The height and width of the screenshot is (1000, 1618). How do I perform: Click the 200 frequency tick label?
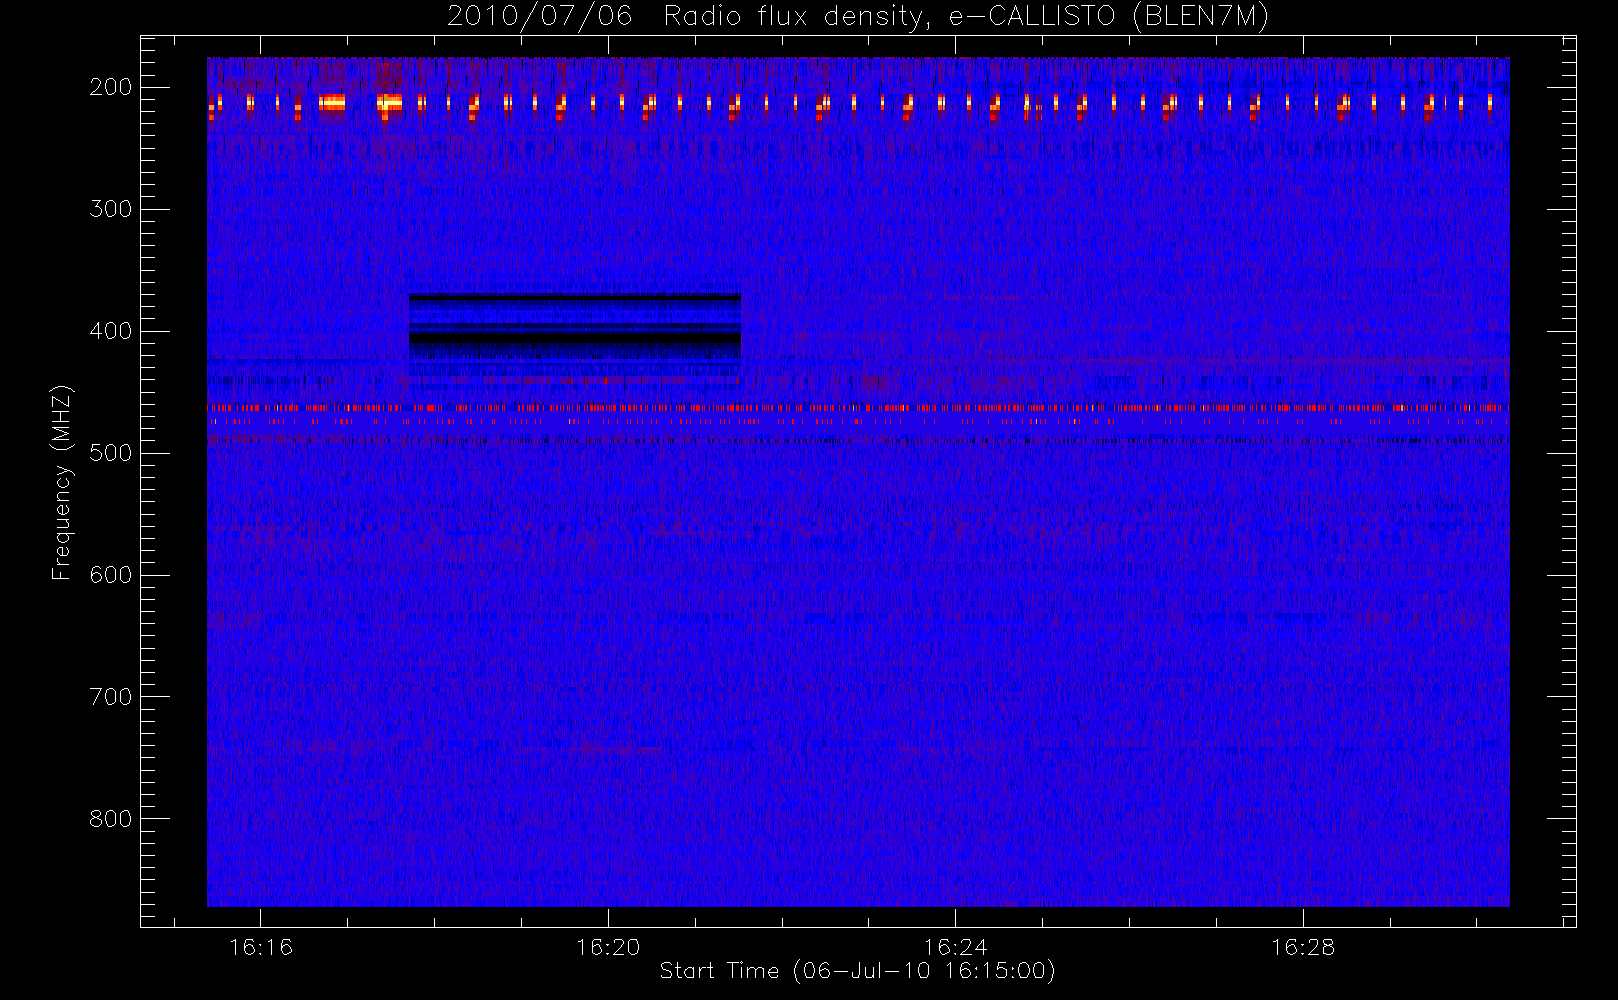click(111, 87)
